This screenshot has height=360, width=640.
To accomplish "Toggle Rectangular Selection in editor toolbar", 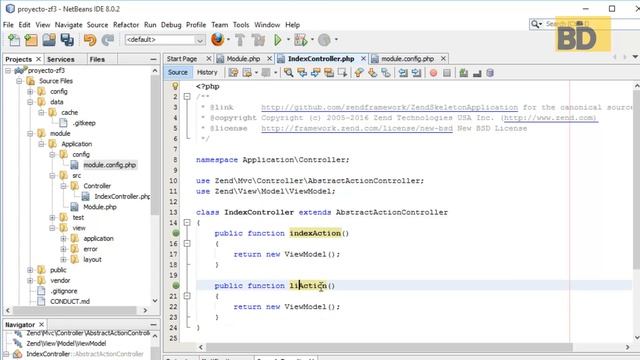I will pos(342,73).
